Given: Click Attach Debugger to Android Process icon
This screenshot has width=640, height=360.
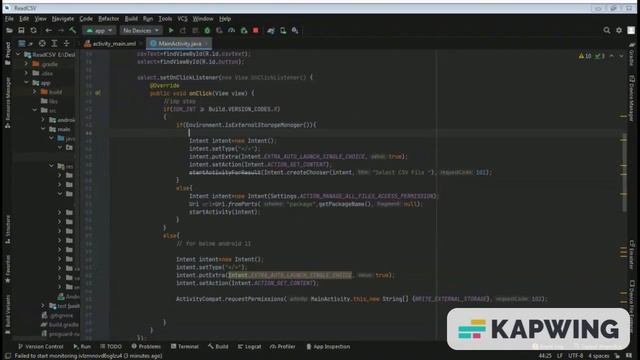Looking at the screenshot, I should pos(244,31).
